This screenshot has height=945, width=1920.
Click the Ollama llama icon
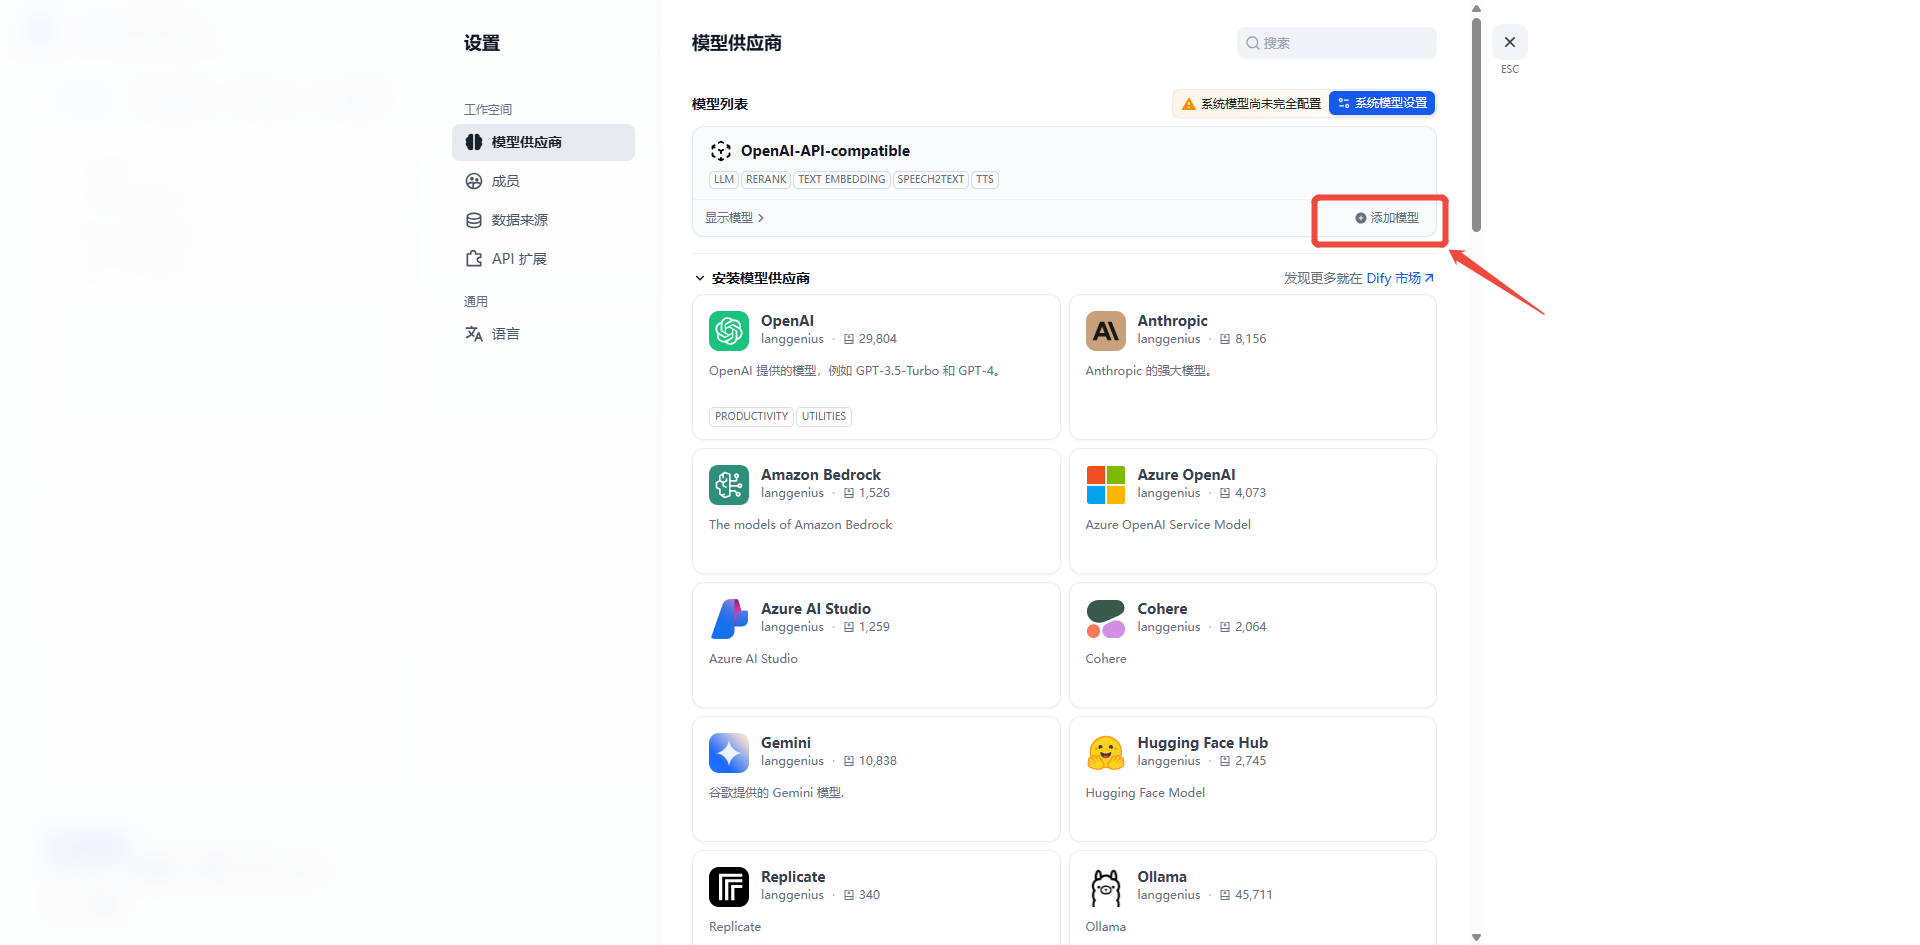coord(1106,887)
